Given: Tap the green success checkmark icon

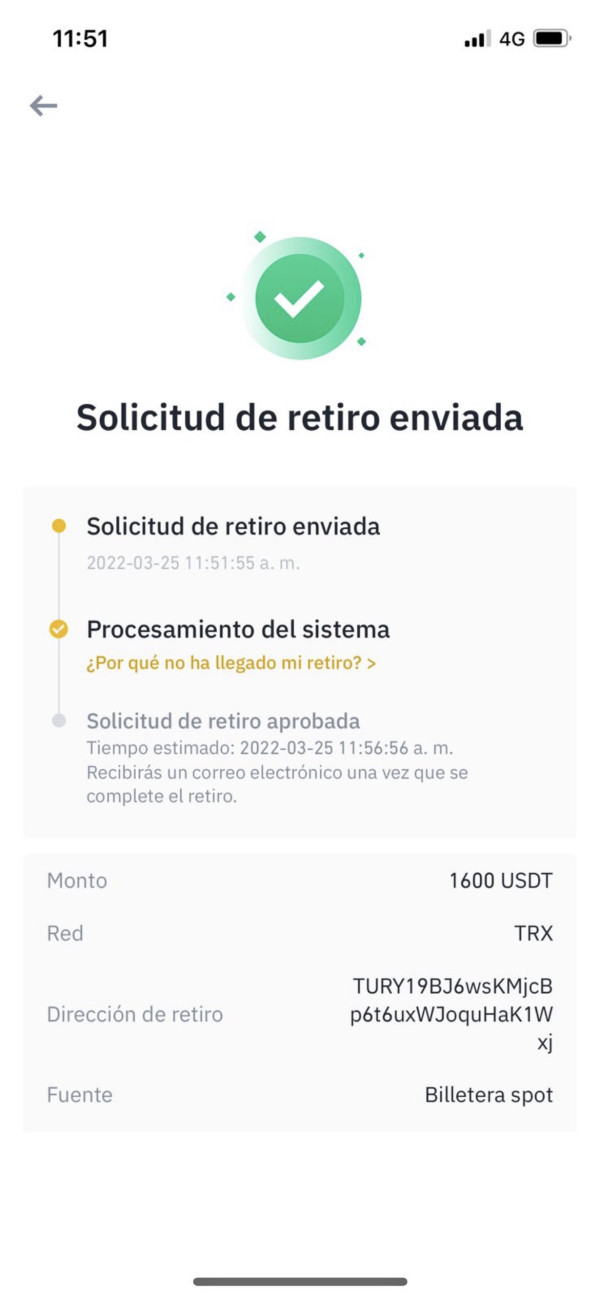Looking at the screenshot, I should coord(300,298).
